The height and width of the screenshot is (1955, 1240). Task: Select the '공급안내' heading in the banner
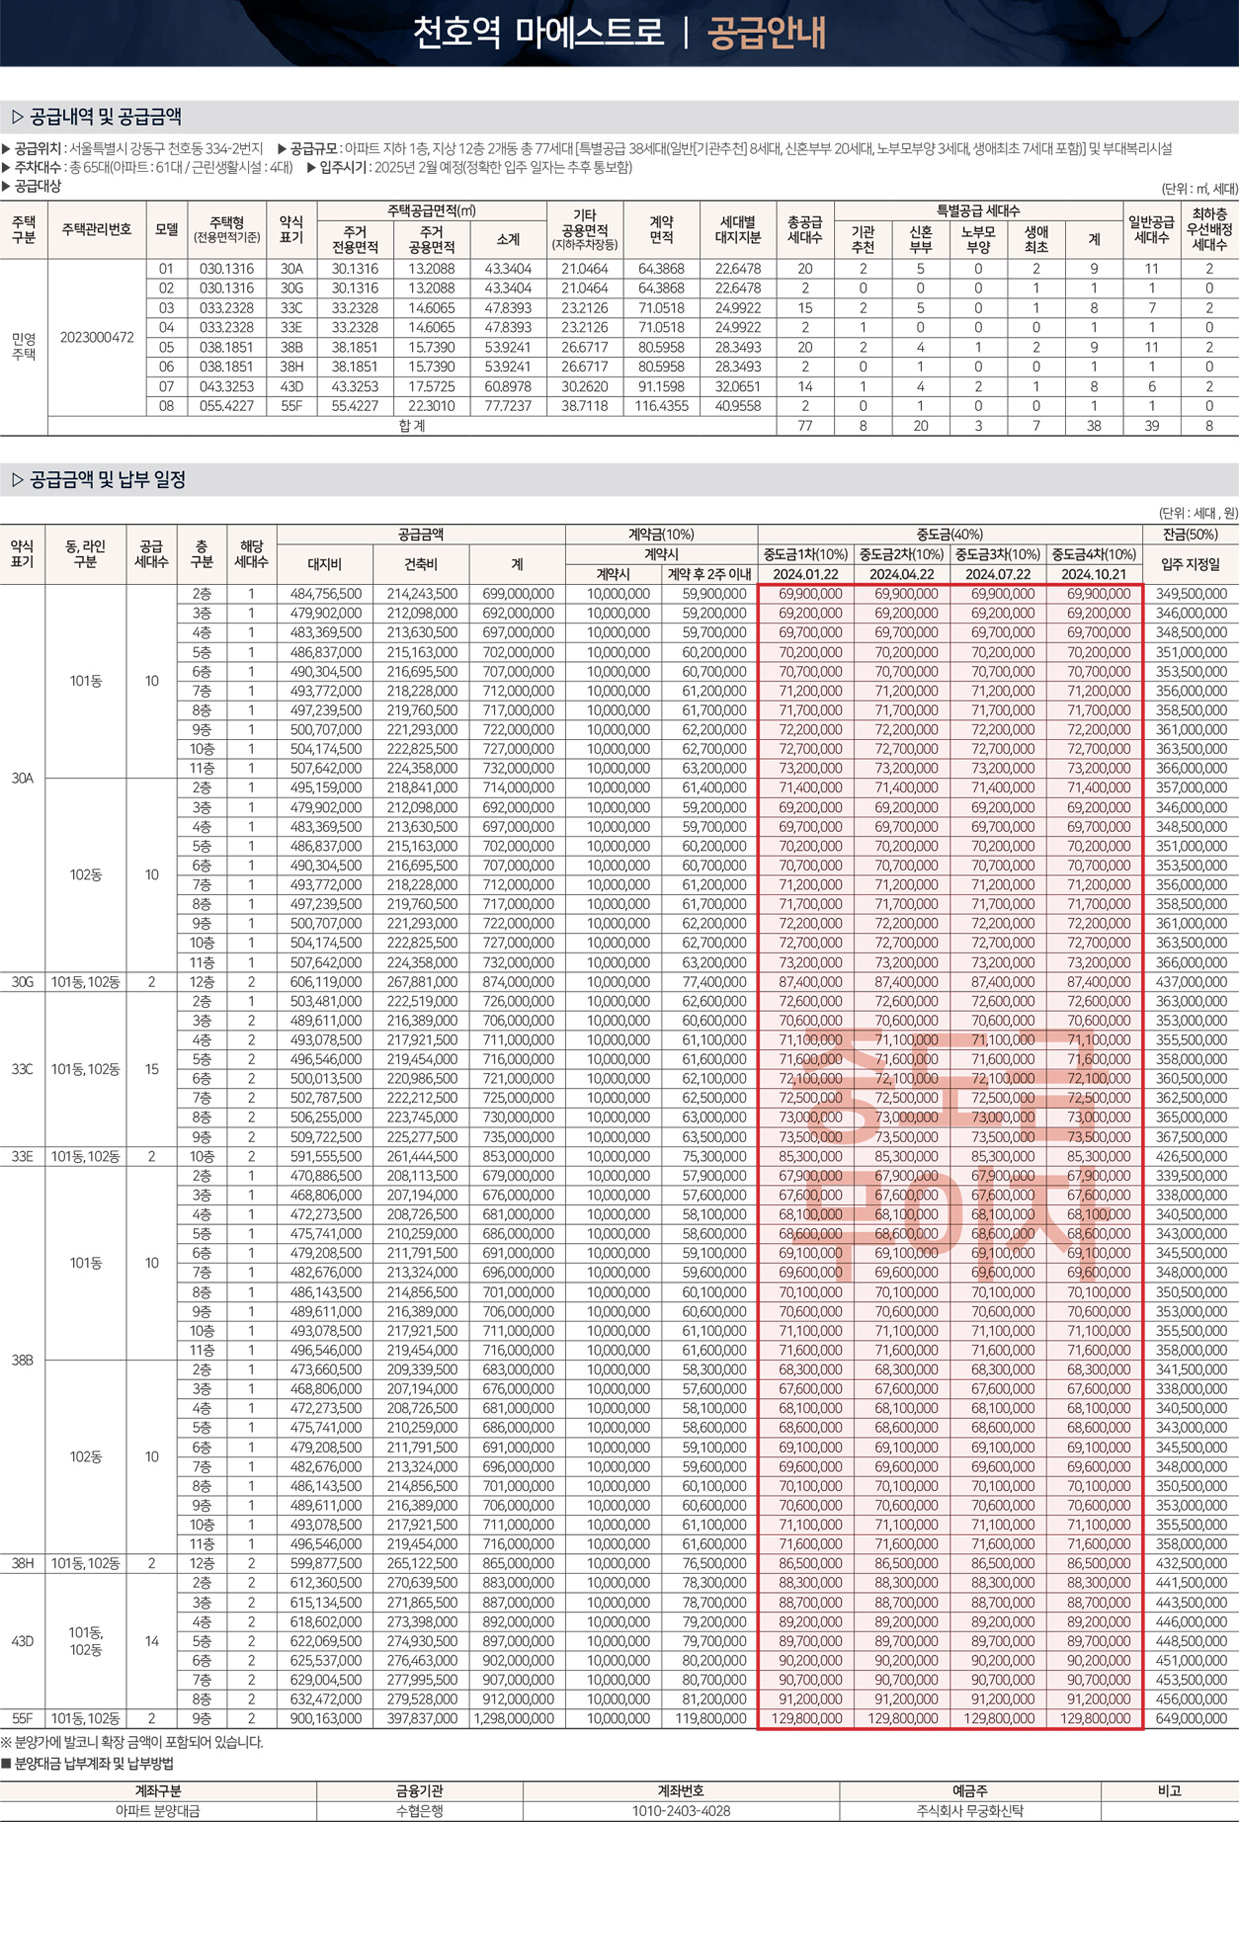(x=767, y=32)
